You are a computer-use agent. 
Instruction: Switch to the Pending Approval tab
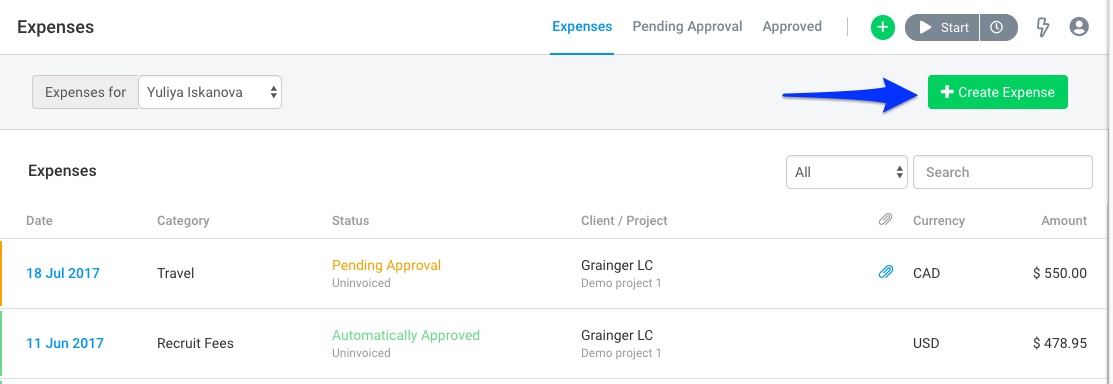pyautogui.click(x=687, y=26)
